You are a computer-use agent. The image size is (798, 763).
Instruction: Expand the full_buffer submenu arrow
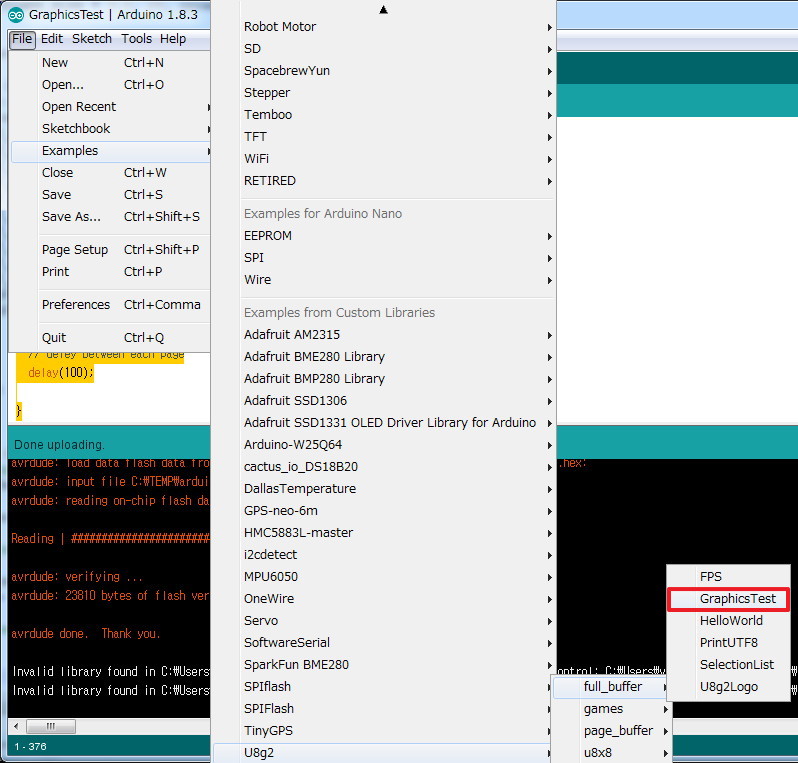(x=665, y=687)
